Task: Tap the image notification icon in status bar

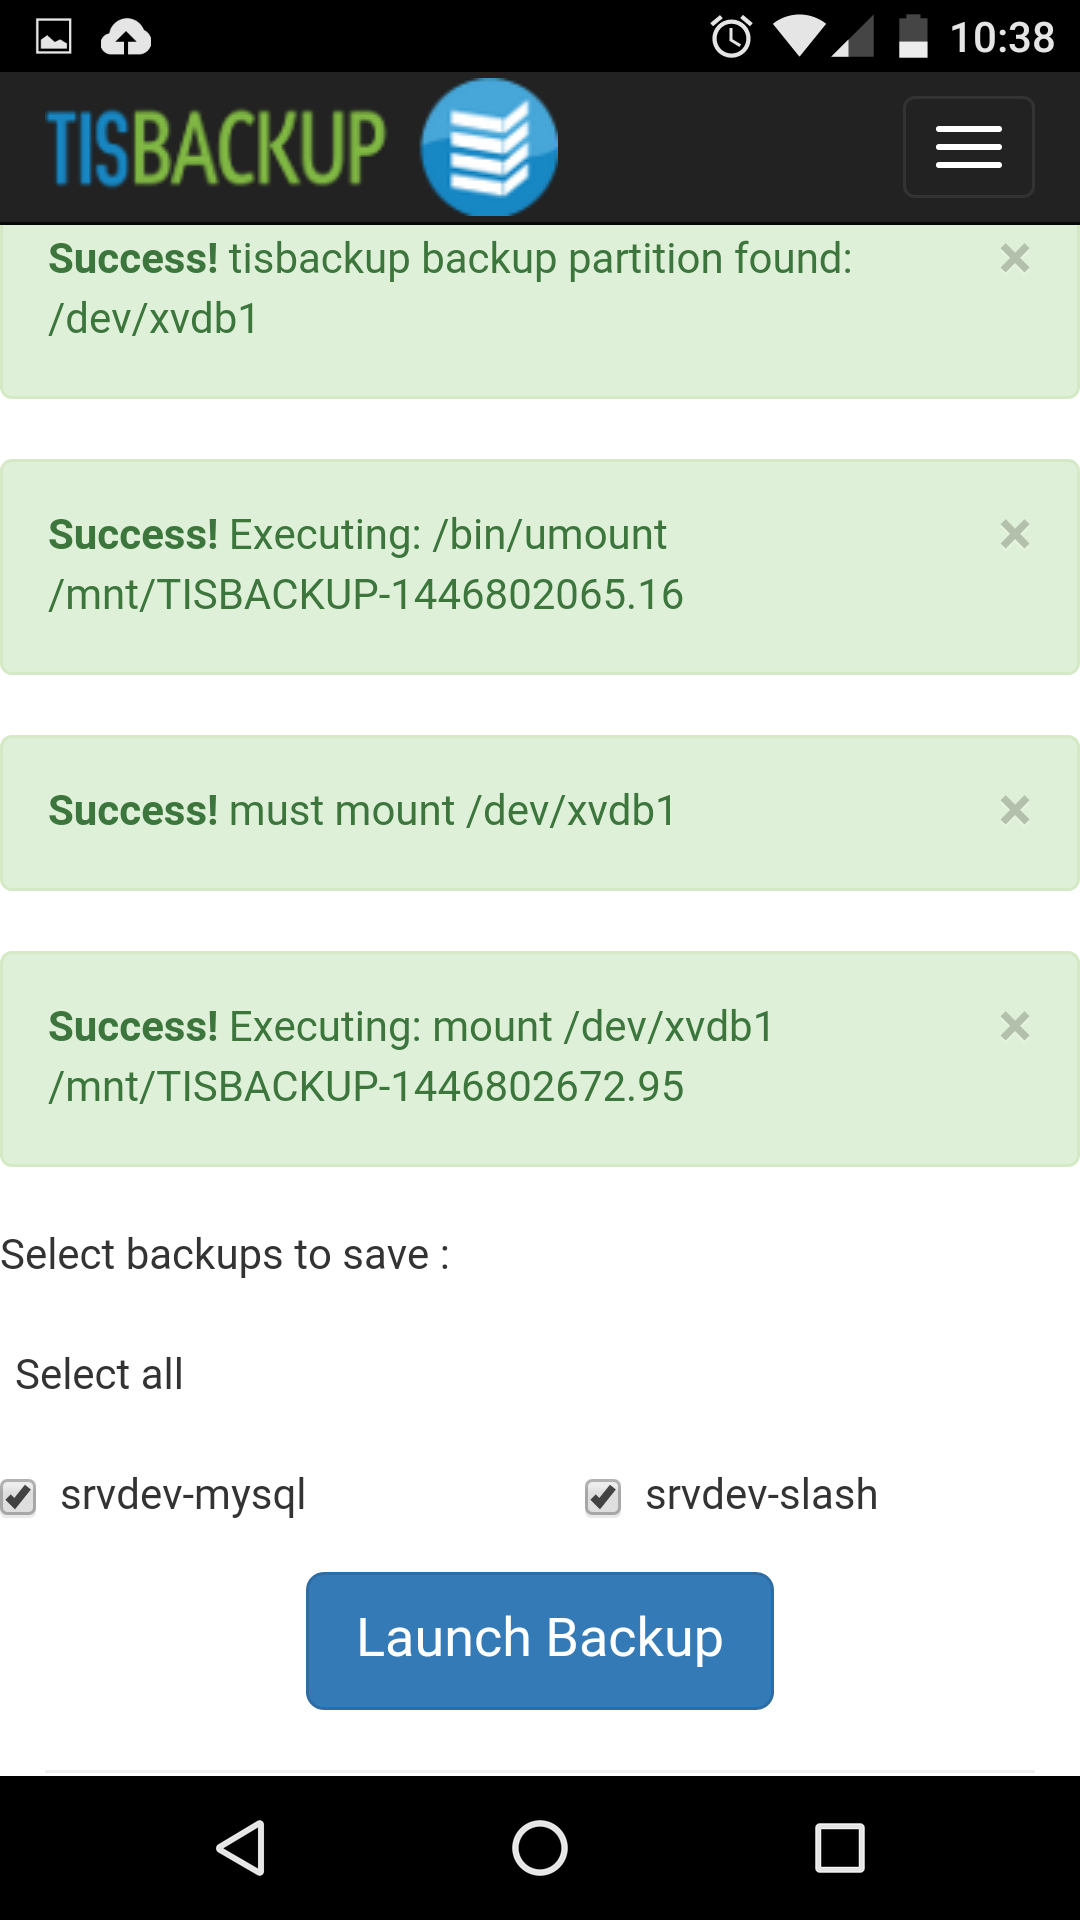Action: tap(54, 38)
